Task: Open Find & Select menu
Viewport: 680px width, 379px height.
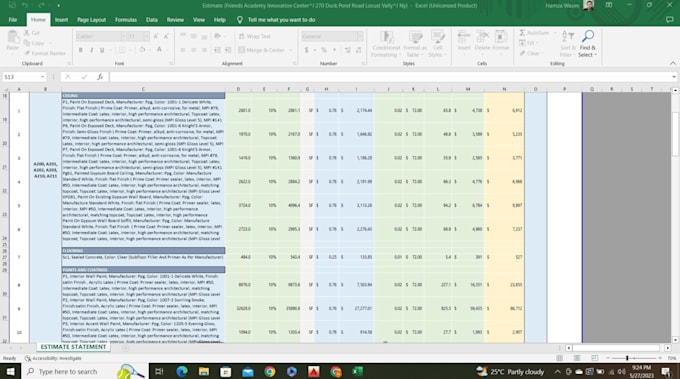Action: (588, 43)
